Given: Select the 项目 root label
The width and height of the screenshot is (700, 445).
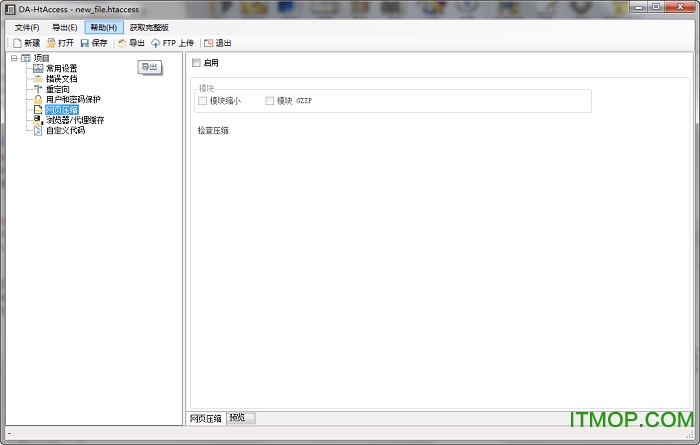Looking at the screenshot, I should coord(42,58).
